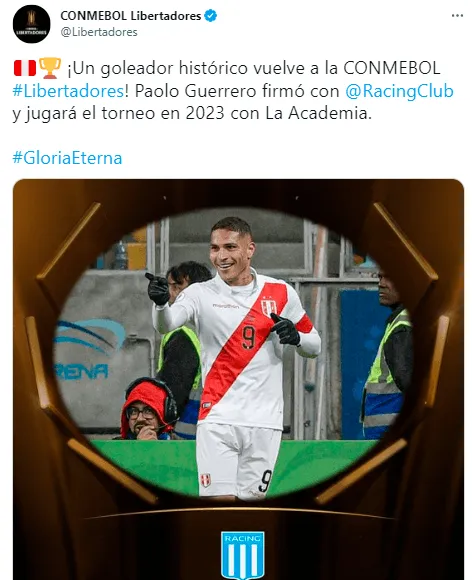Open the @RacingClub mention

(399, 91)
